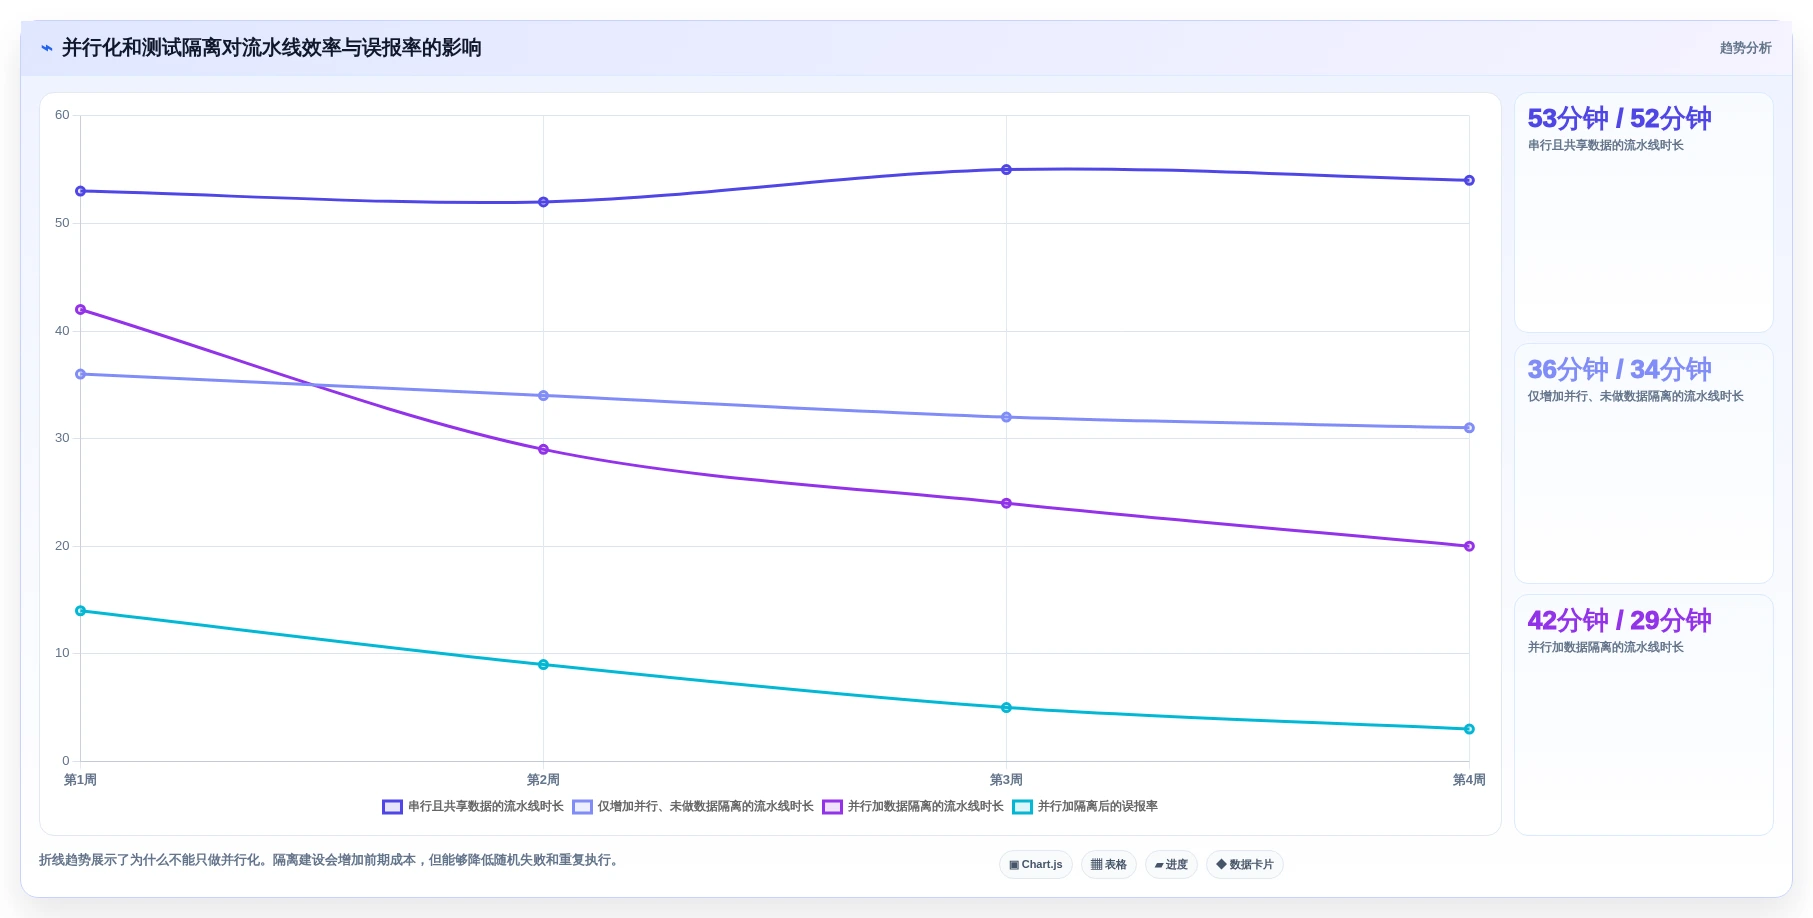Toggle legend swatch for 仅增加并行、未做数据隔离的流水线时长
Viewport: 1813px width, 918px height.
pos(582,807)
